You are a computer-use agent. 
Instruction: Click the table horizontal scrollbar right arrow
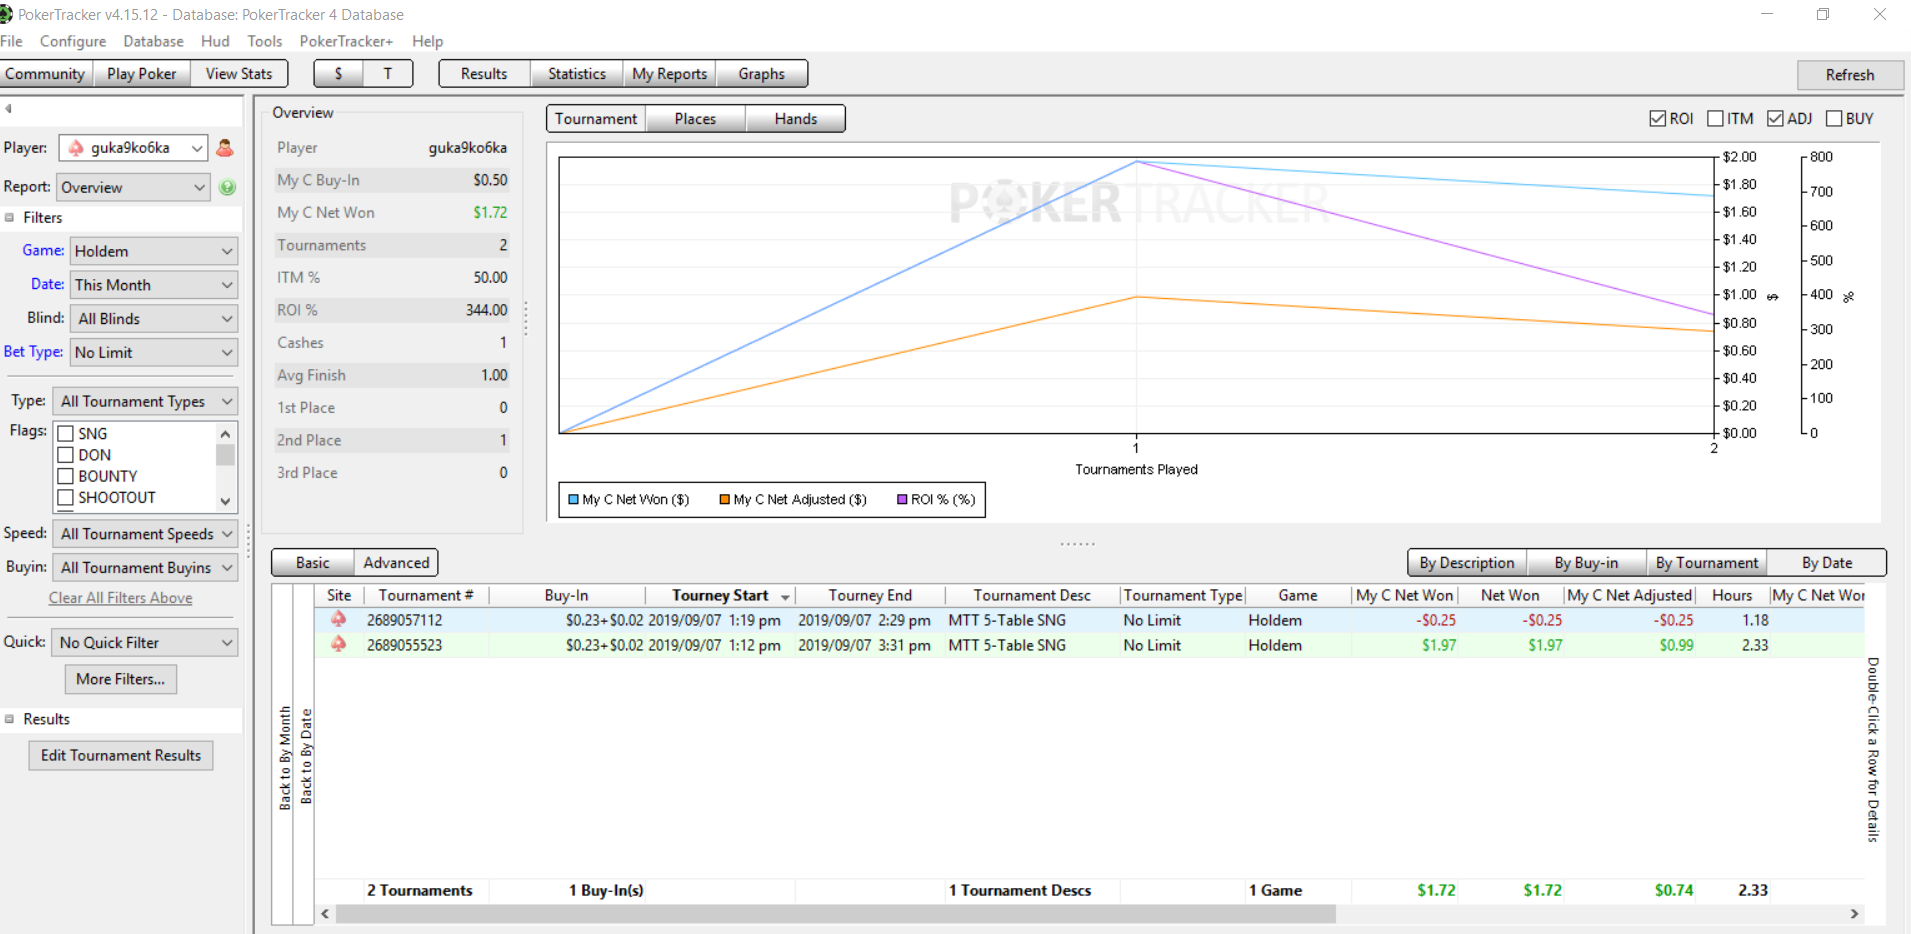pyautogui.click(x=1854, y=914)
